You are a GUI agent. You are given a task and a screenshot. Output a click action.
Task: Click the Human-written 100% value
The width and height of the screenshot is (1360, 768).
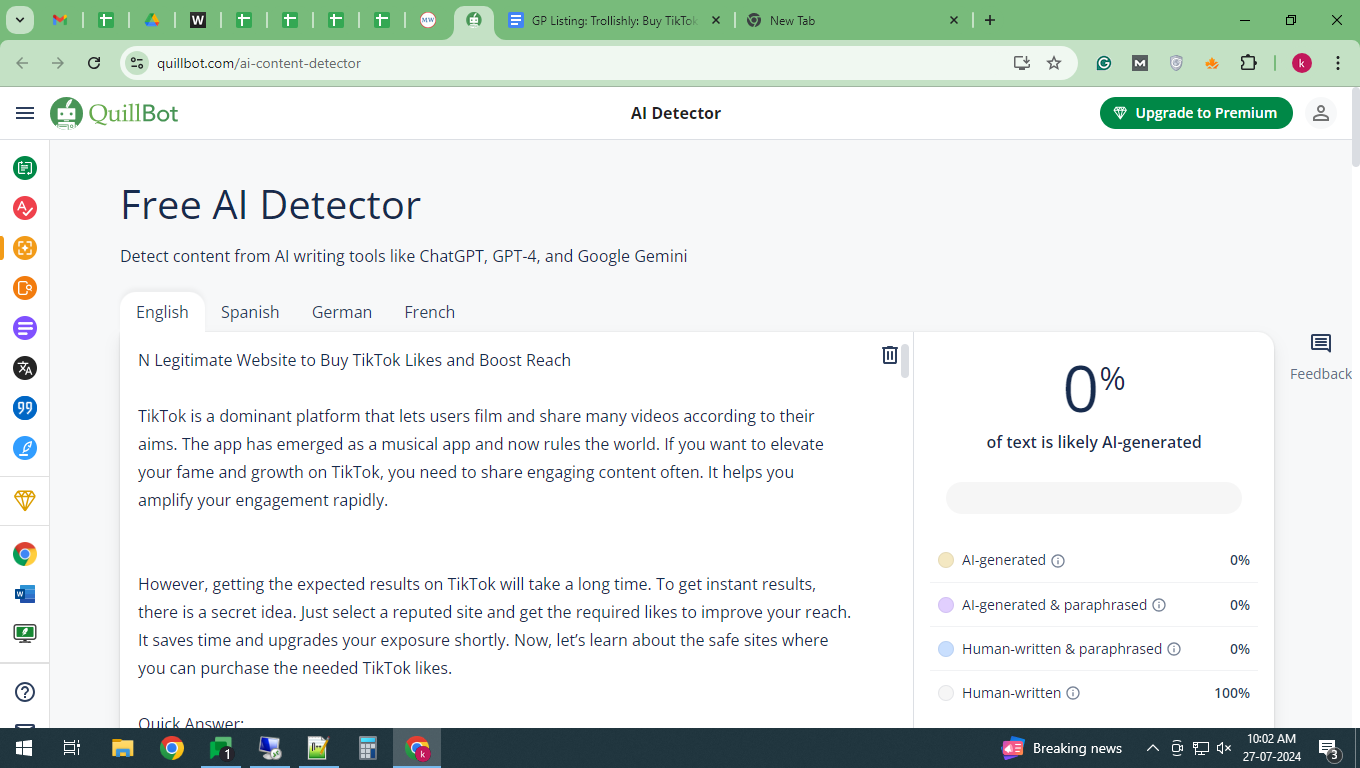point(1232,693)
